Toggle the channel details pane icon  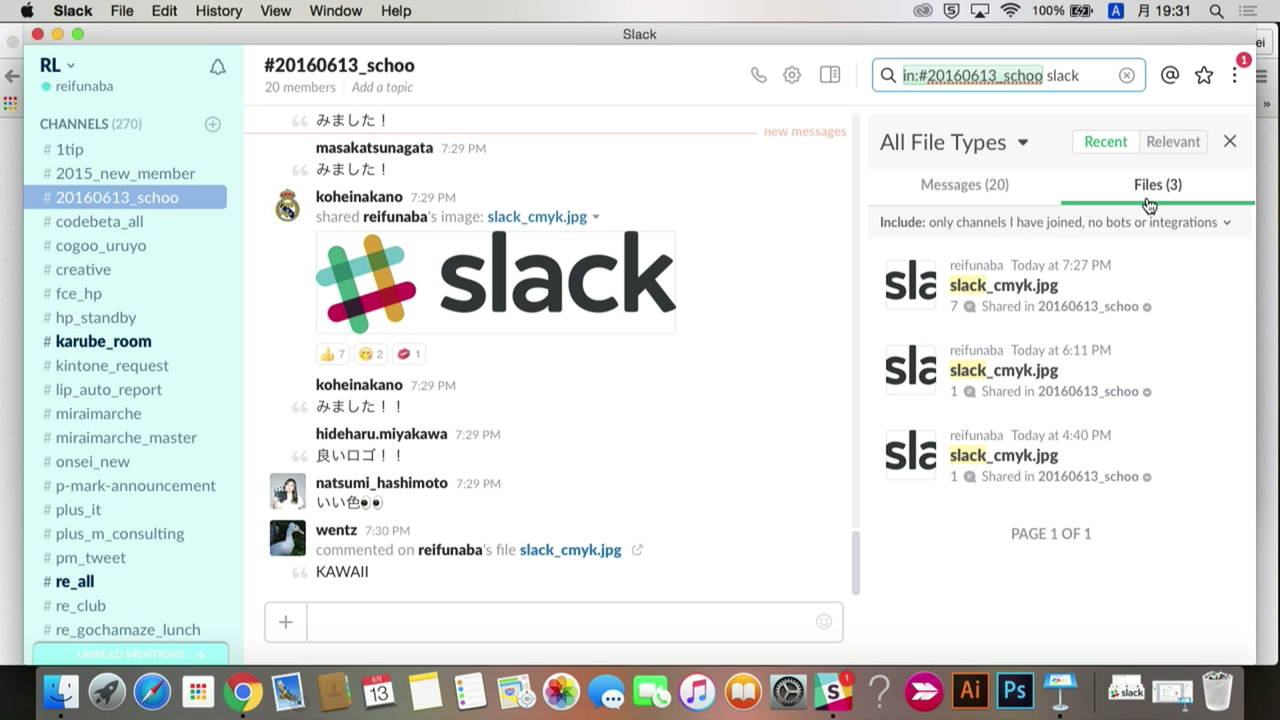click(830, 75)
